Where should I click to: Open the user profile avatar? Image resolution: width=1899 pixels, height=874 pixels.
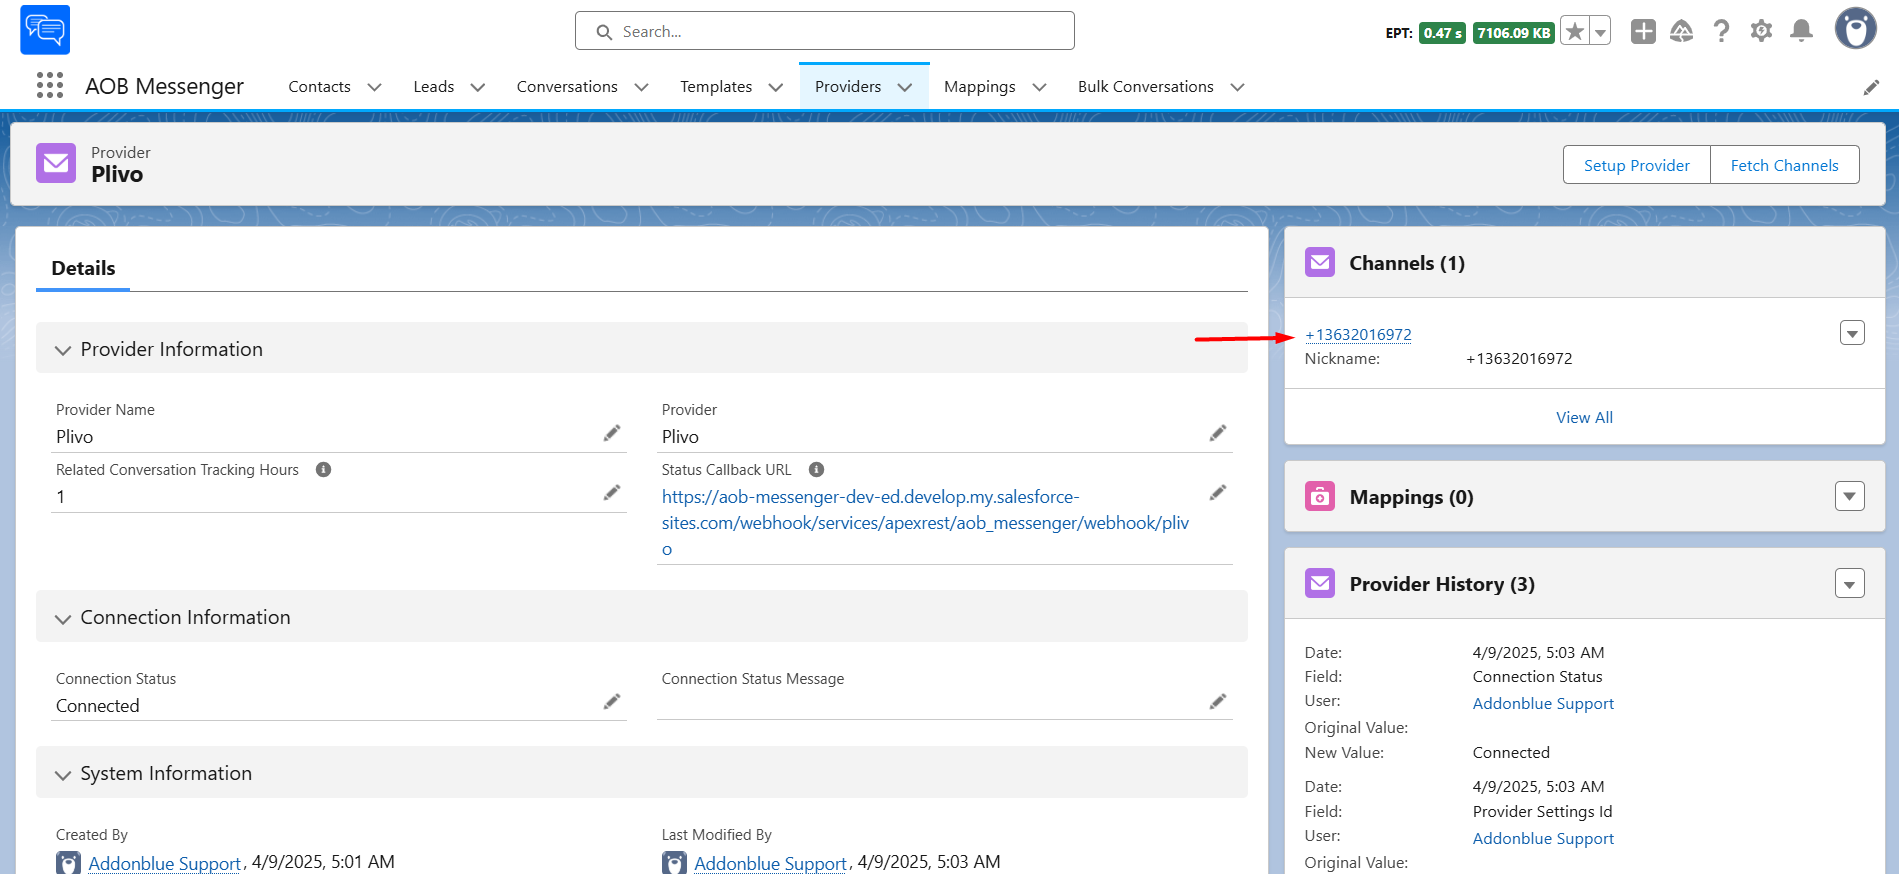pos(1855,28)
